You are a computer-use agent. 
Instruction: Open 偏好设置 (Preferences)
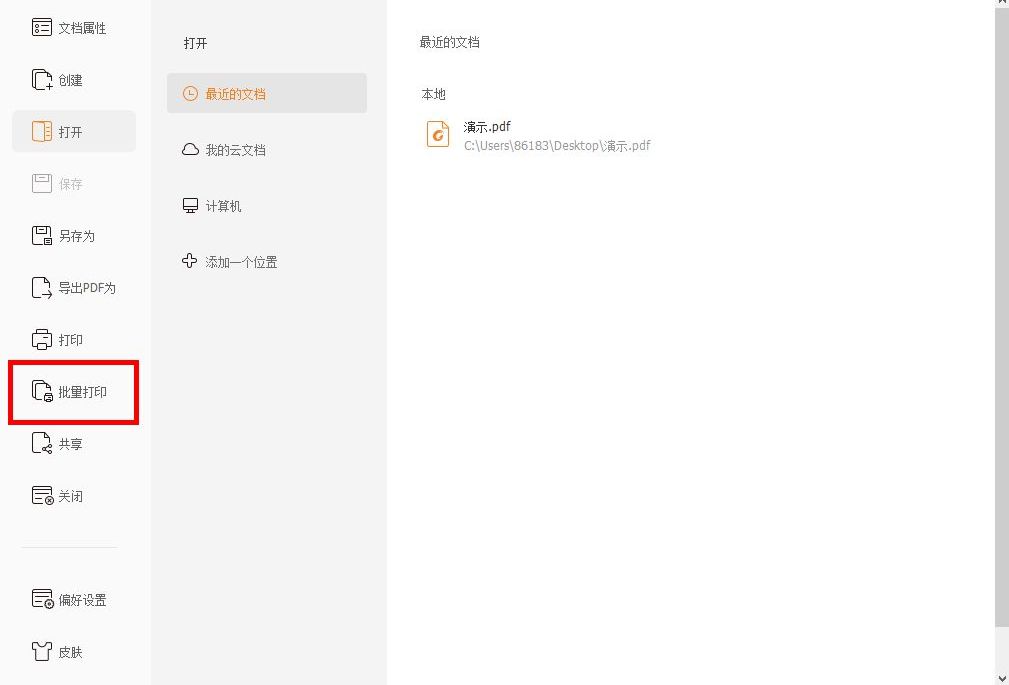pos(74,599)
